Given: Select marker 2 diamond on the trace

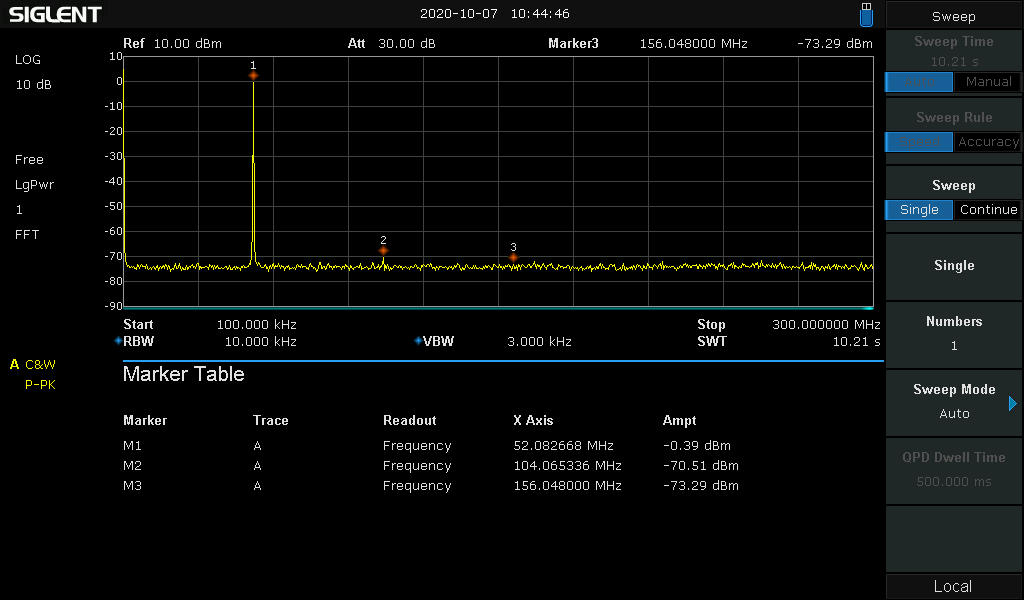Looking at the screenshot, I should coord(383,250).
